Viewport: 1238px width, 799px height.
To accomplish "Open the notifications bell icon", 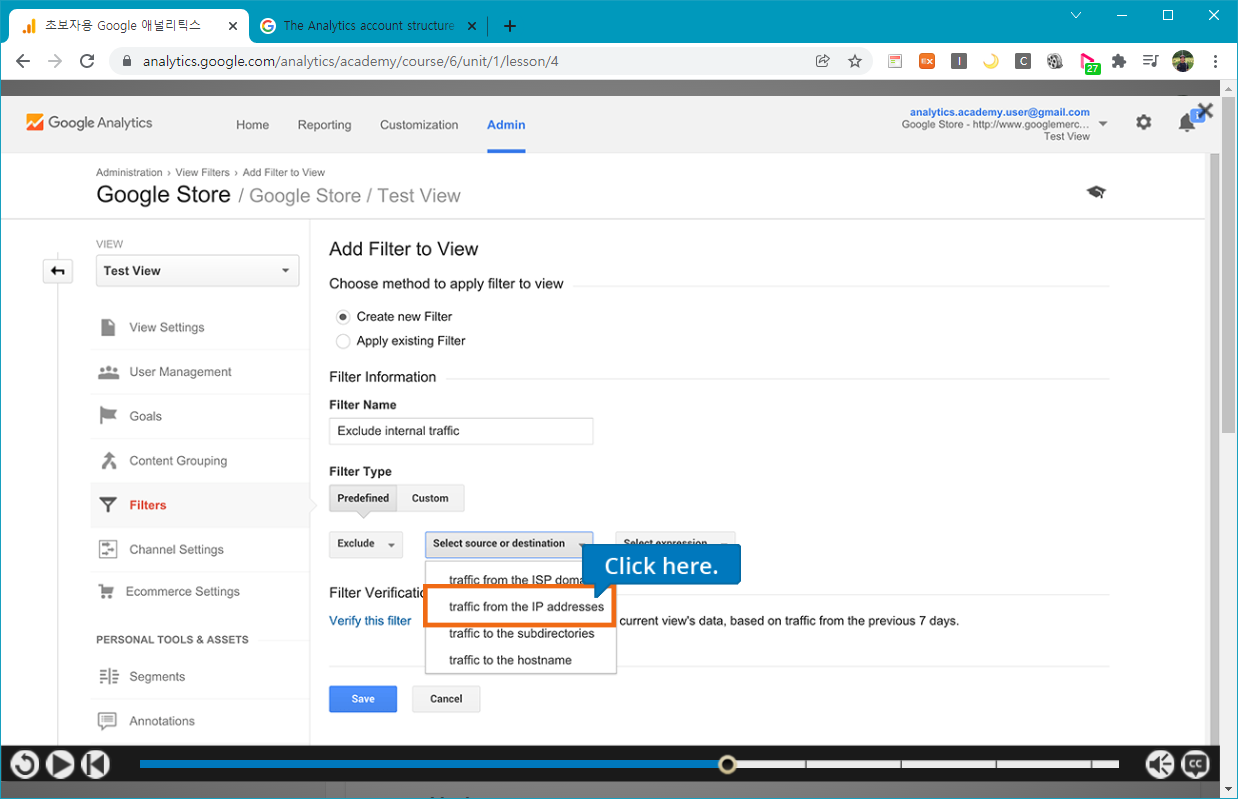I will 1186,123.
